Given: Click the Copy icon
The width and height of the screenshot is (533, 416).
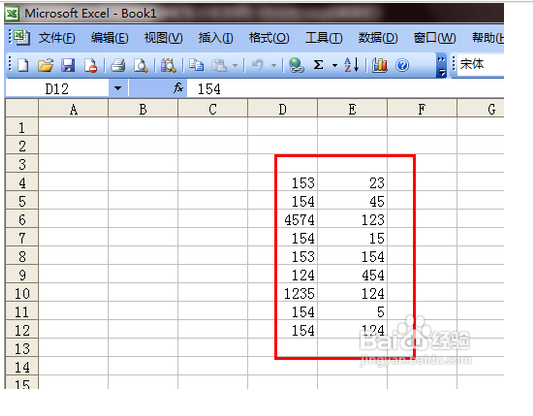Looking at the screenshot, I should pos(196,65).
